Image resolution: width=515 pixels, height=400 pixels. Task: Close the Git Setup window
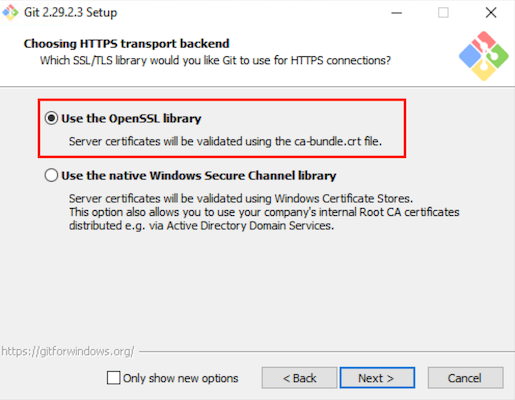pyautogui.click(x=491, y=13)
